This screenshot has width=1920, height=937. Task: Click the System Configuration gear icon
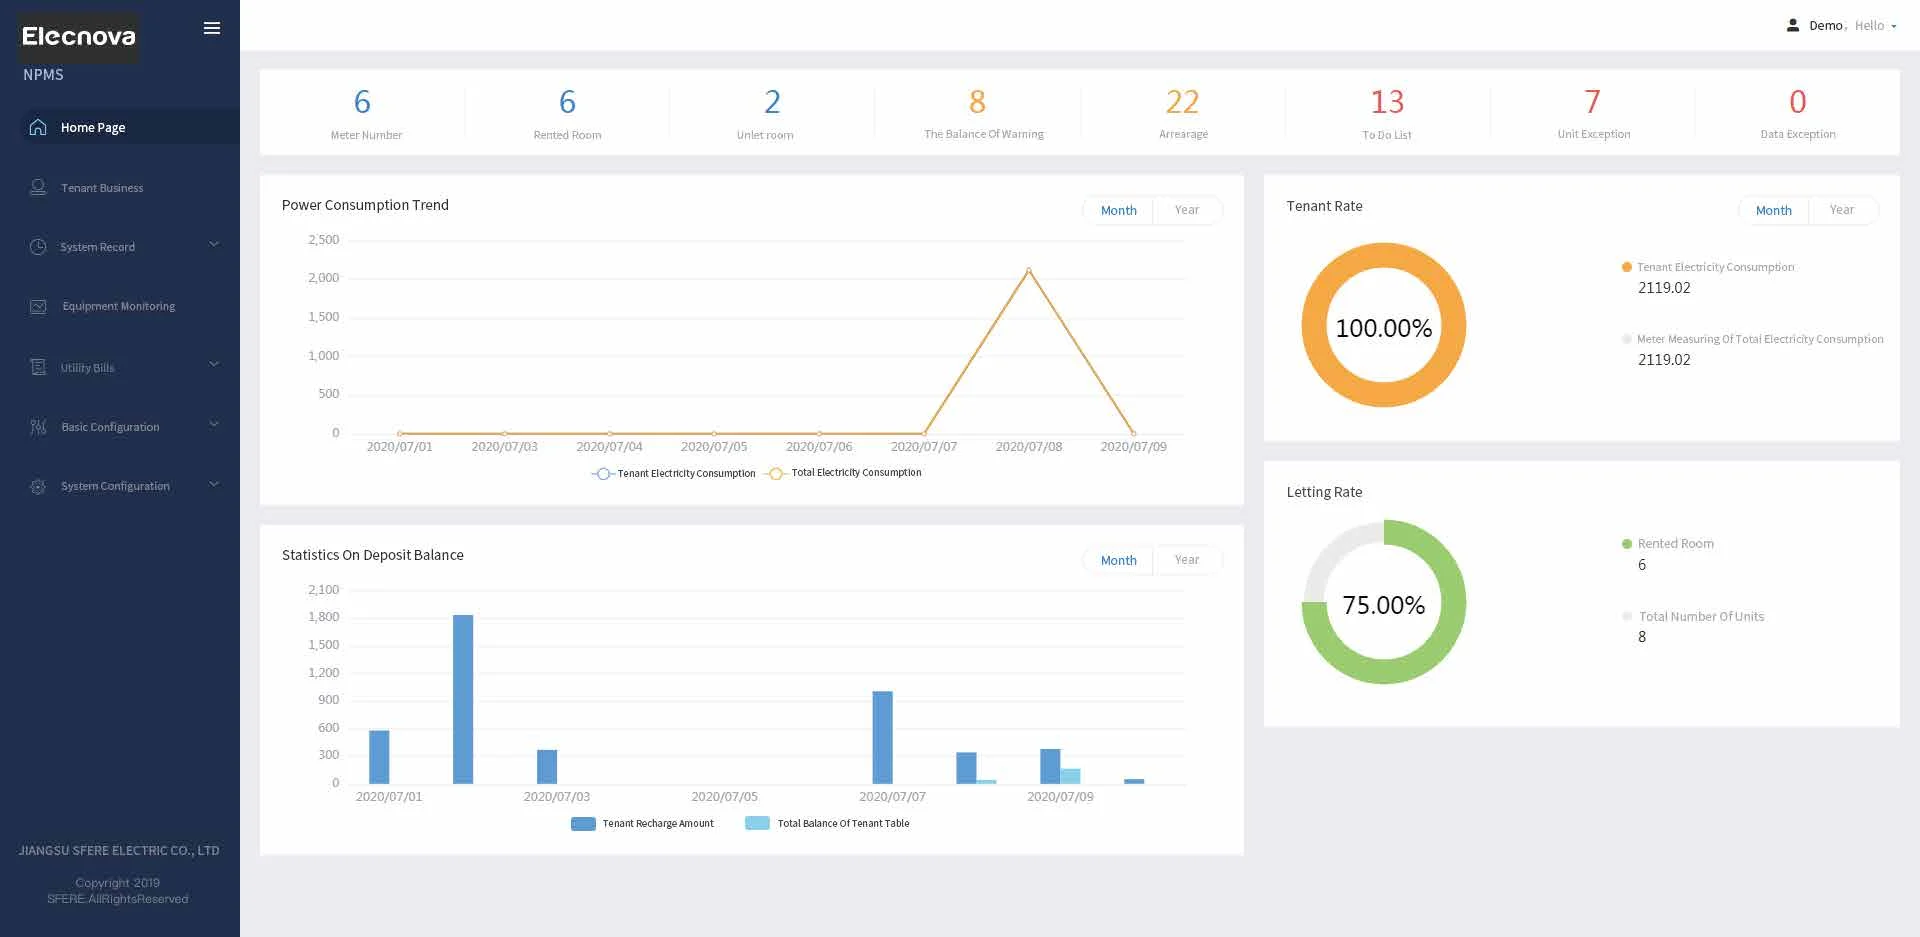[38, 486]
